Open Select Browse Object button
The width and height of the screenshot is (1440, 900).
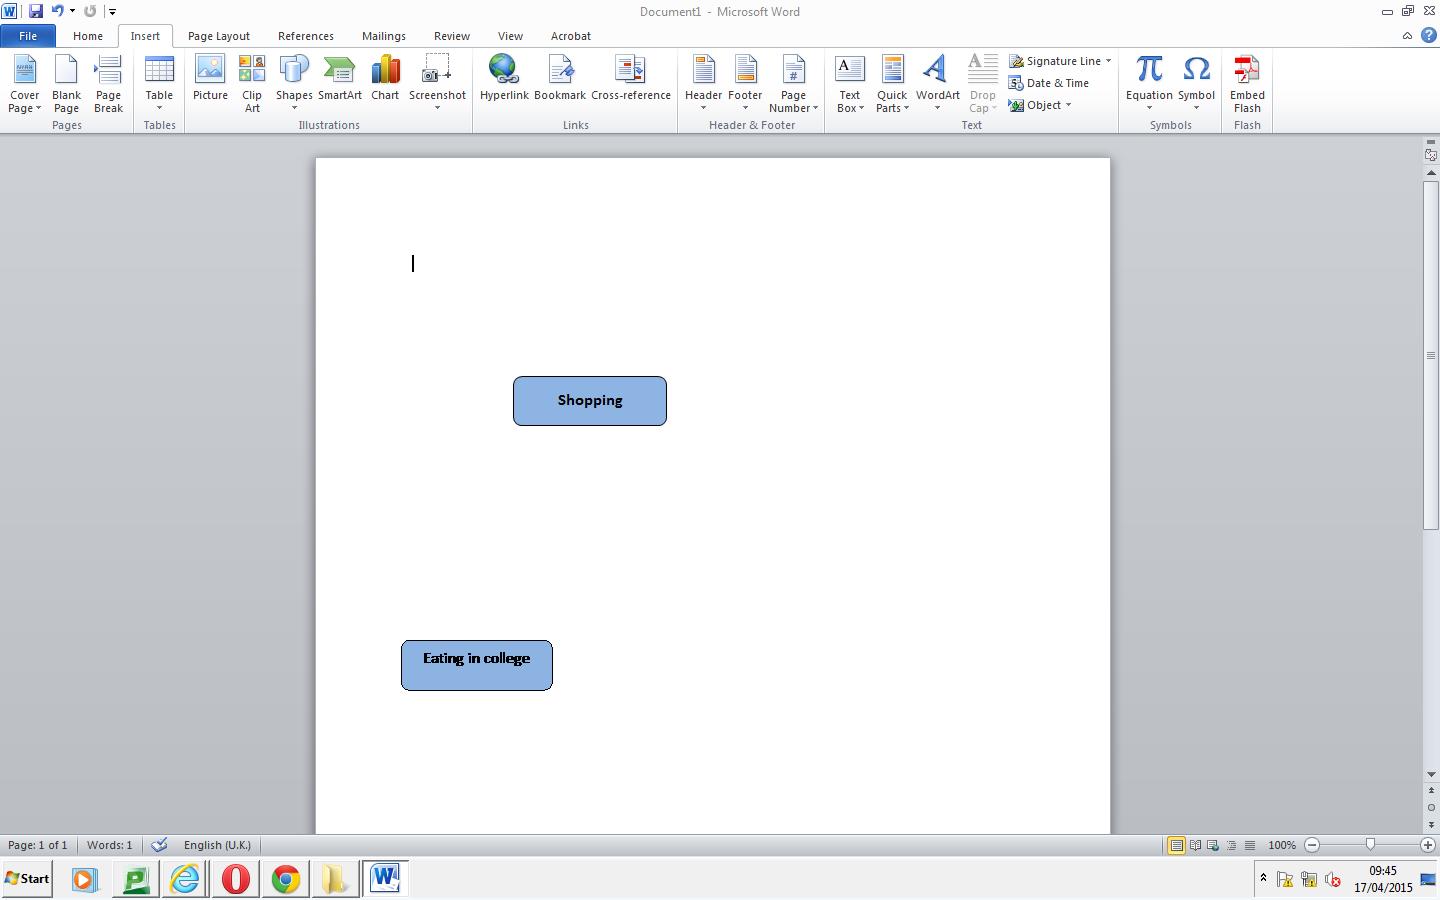[1431, 807]
